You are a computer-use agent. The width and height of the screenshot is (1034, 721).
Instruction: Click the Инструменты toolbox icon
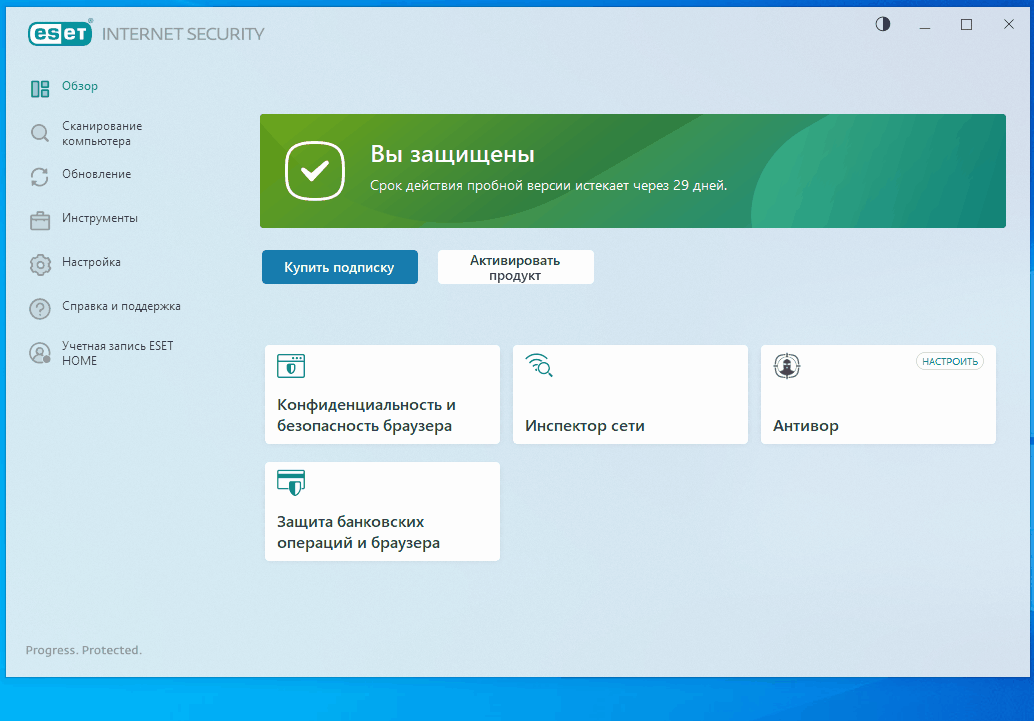click(x=40, y=220)
